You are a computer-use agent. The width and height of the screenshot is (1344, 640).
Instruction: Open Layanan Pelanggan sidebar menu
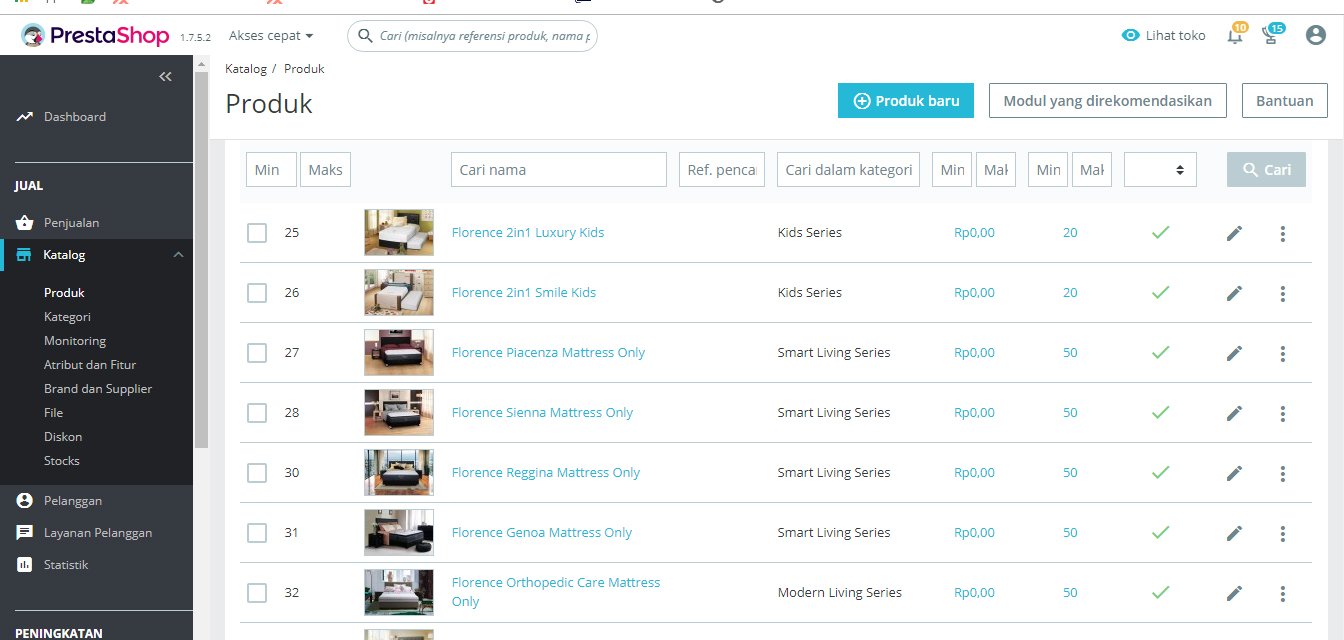(98, 533)
